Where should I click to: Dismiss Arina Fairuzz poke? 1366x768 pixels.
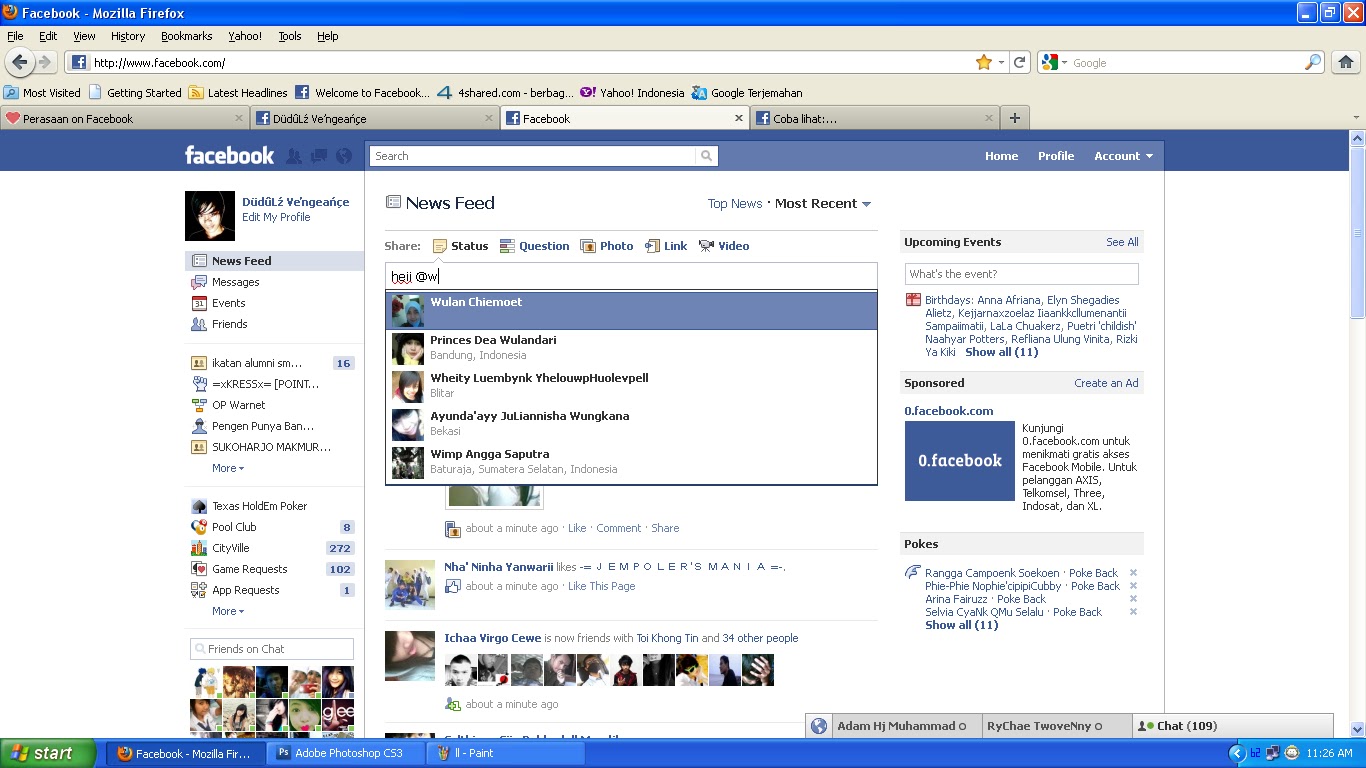[1133, 599]
